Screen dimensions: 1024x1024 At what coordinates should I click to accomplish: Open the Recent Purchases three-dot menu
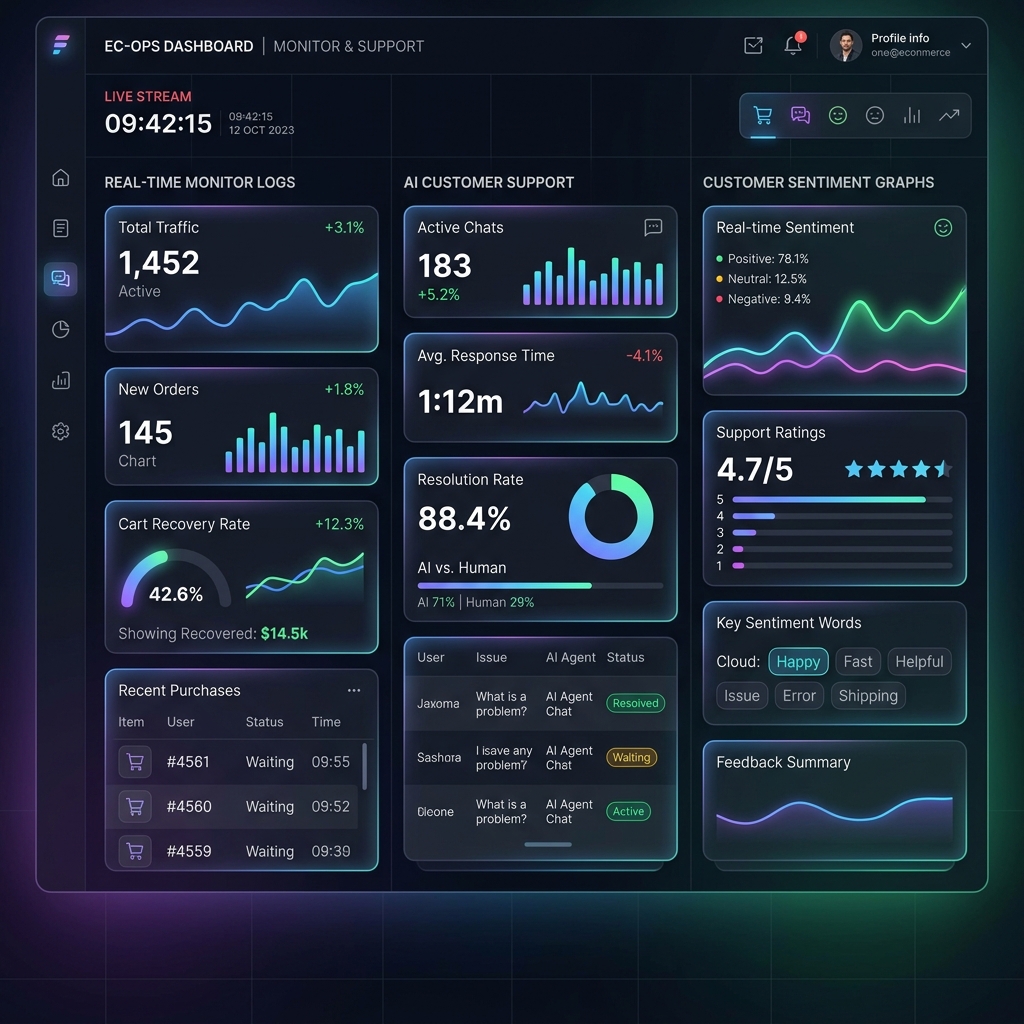click(x=354, y=690)
